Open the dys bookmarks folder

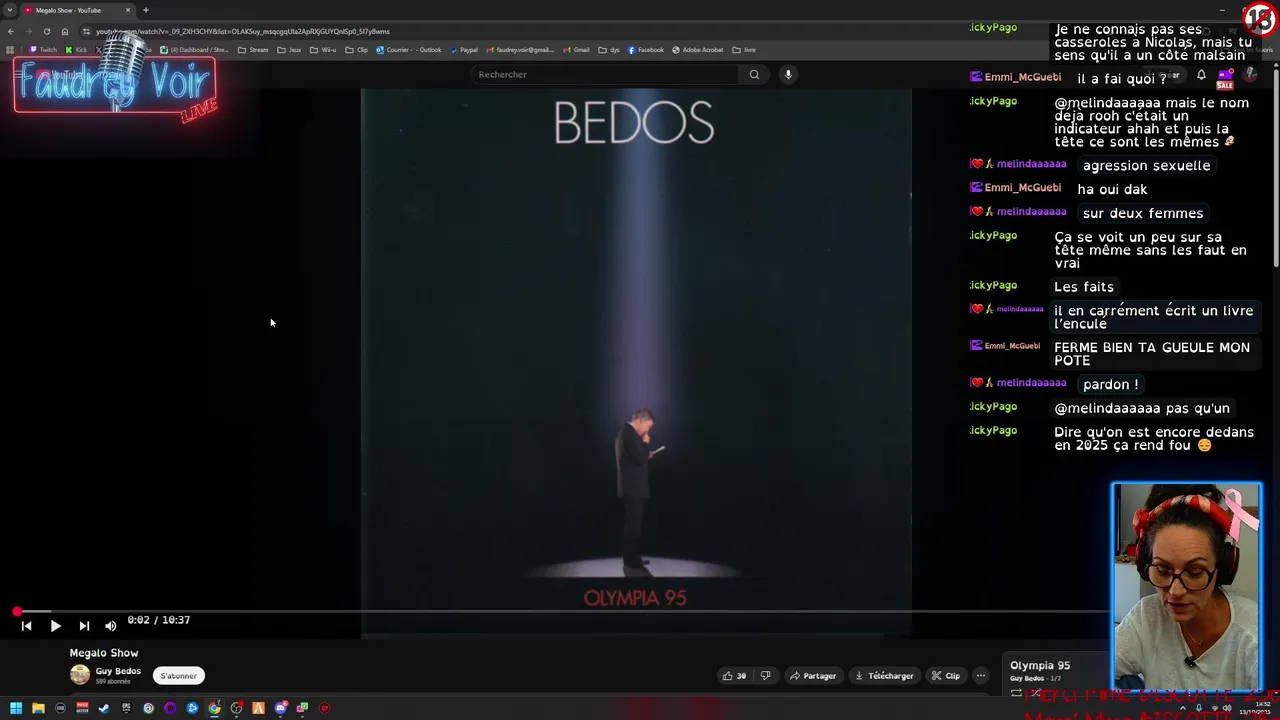coord(609,50)
